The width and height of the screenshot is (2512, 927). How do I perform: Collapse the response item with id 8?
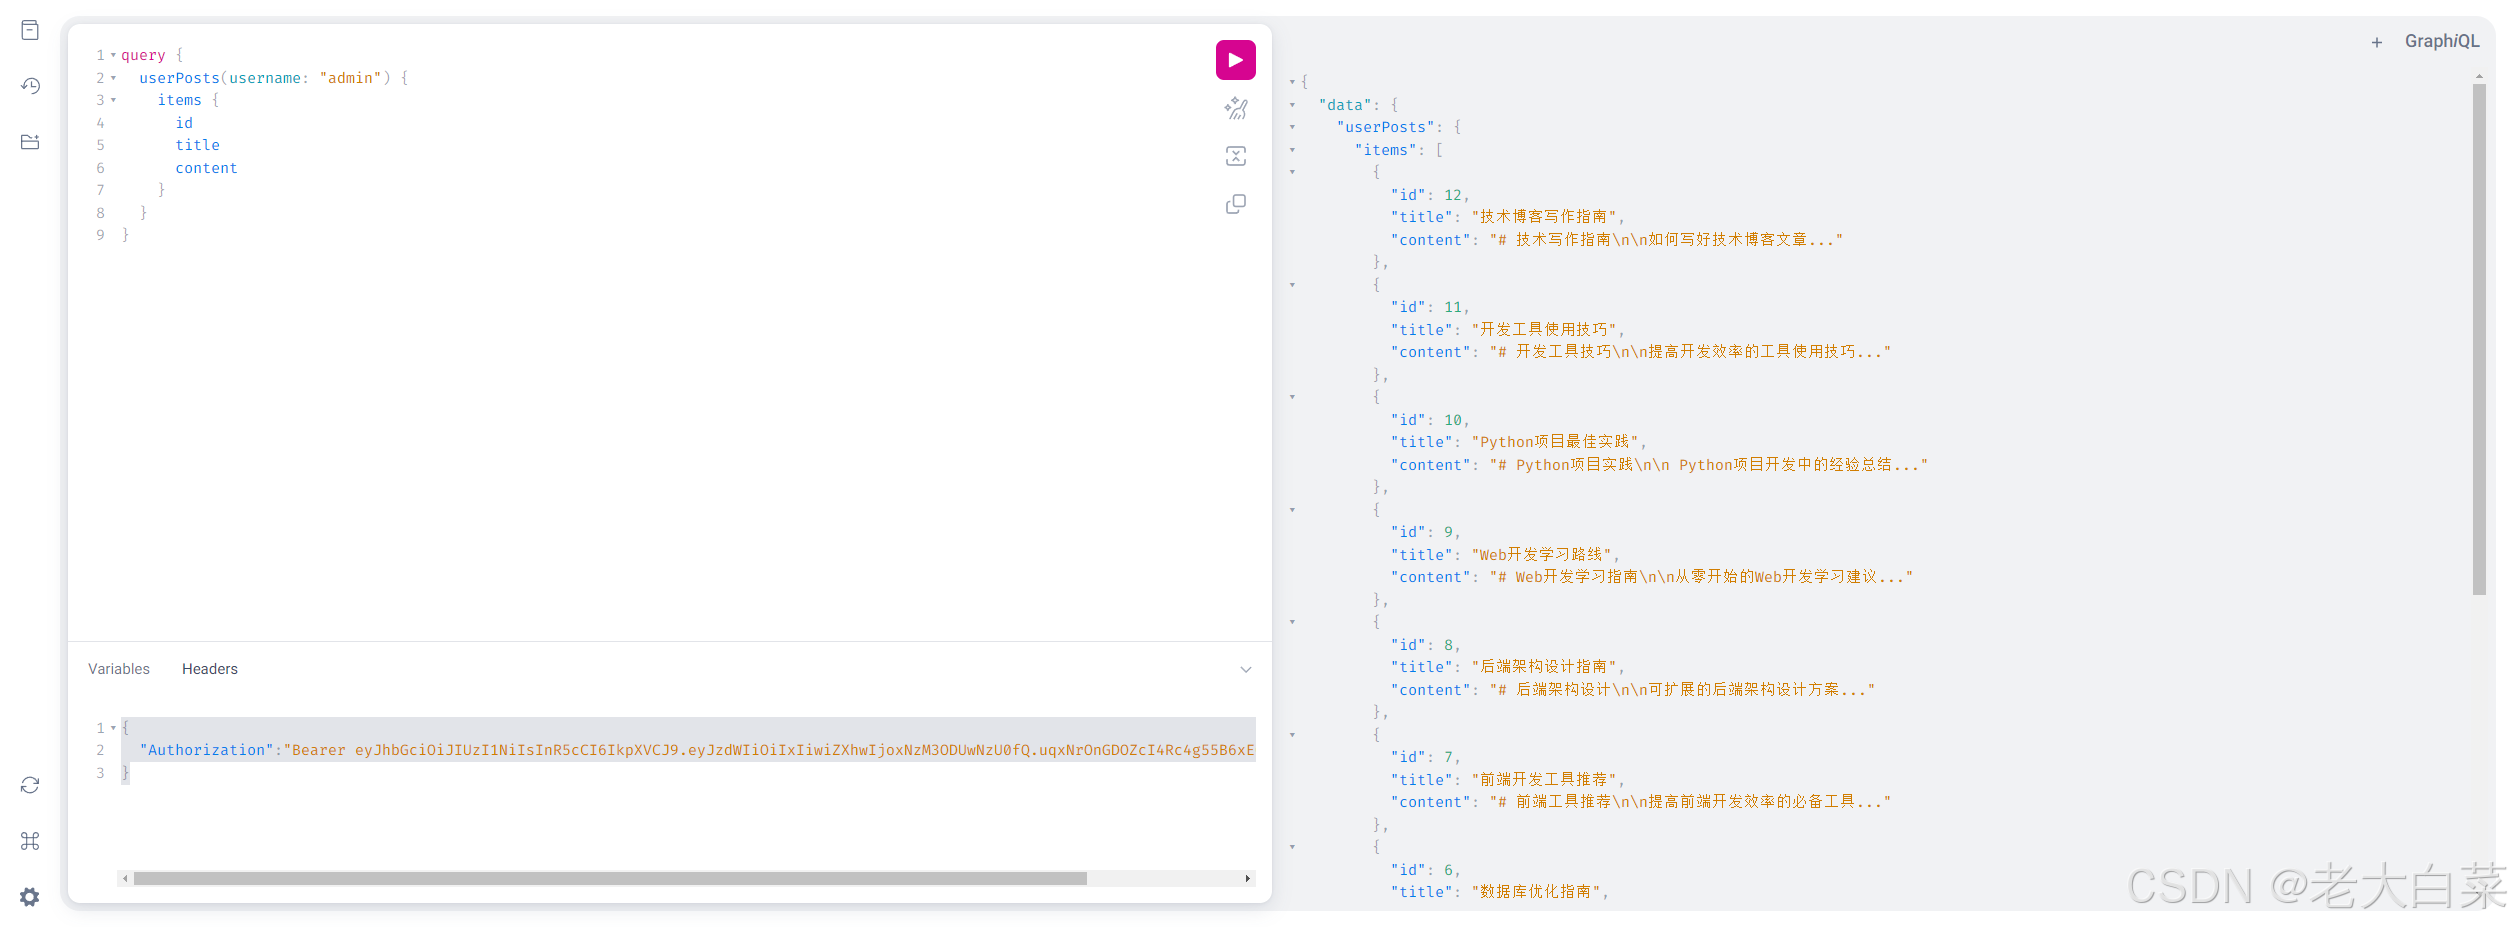tap(1292, 622)
